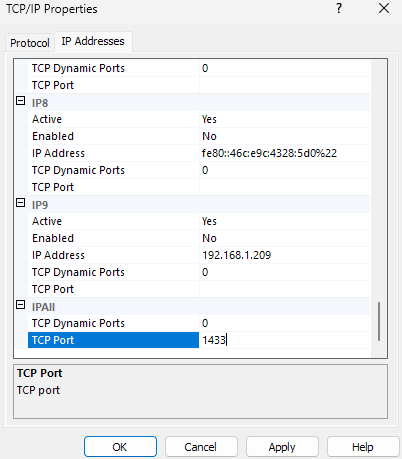Select IP8 TCP Dynamic Ports row
This screenshot has height=459, width=402.
pos(199,170)
